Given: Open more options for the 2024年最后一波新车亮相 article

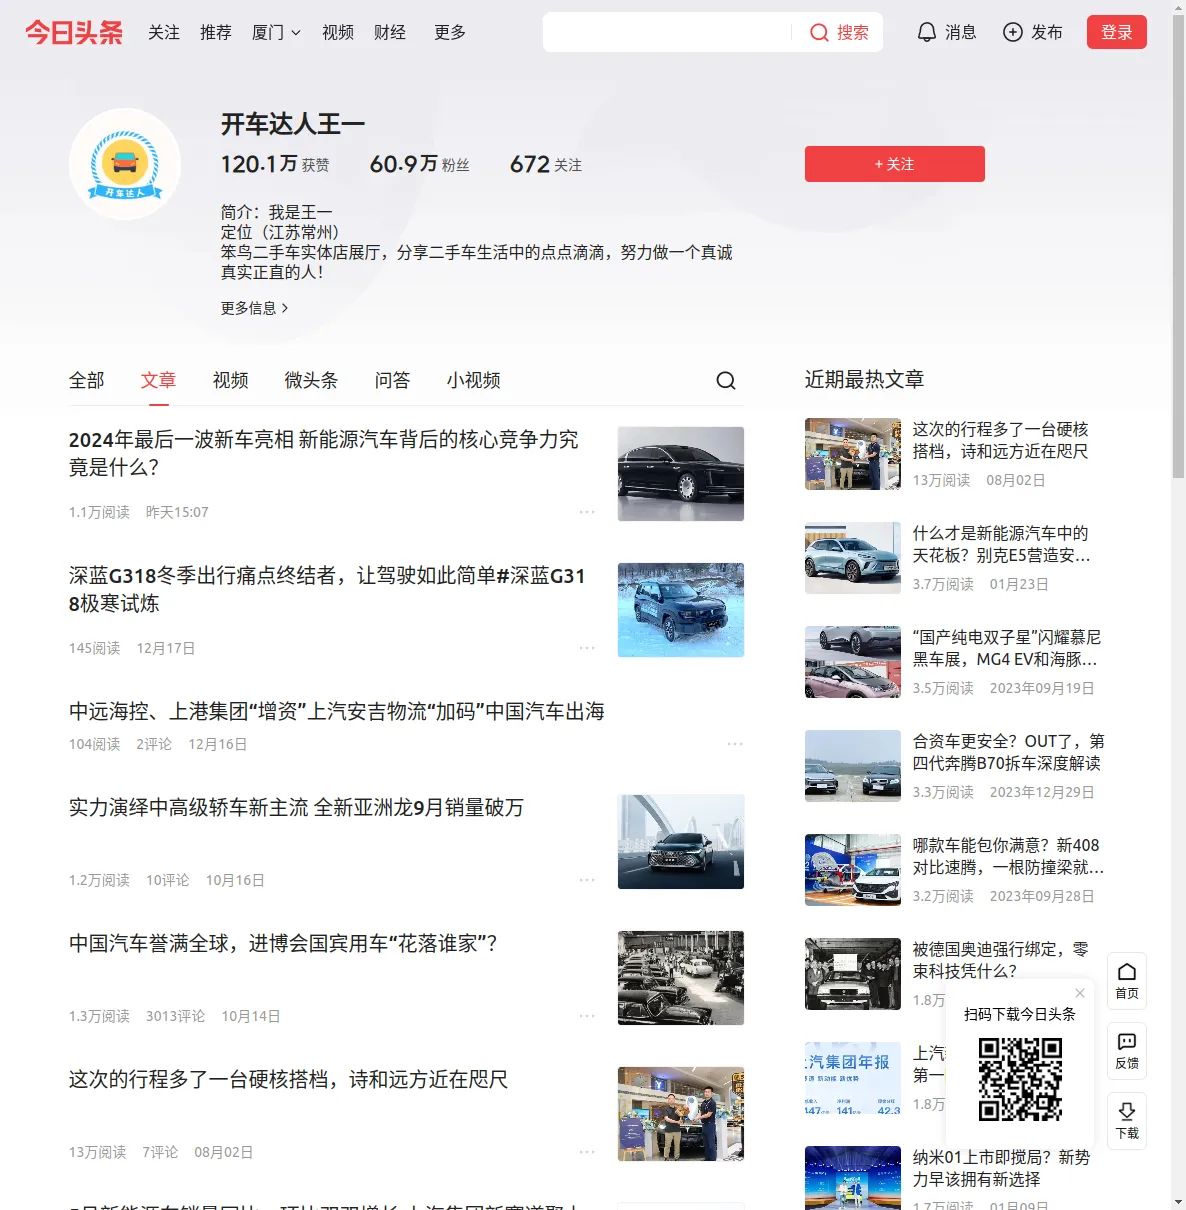Looking at the screenshot, I should (587, 512).
